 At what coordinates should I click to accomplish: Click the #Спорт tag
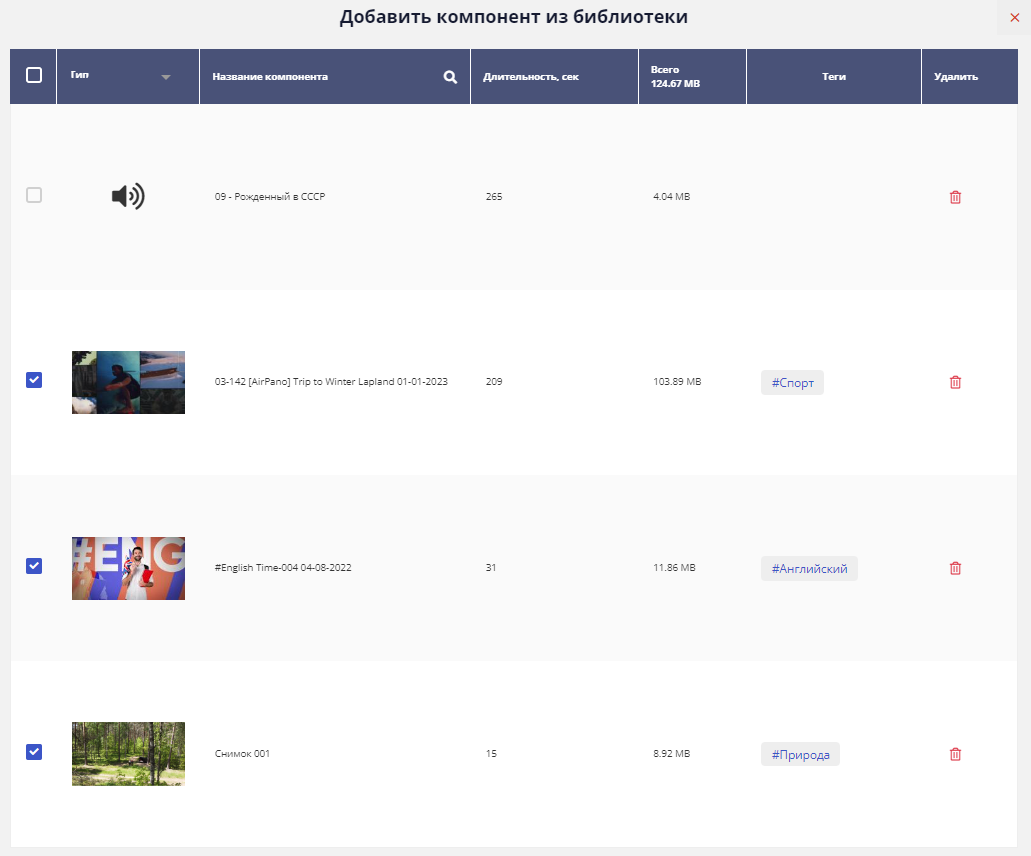792,383
